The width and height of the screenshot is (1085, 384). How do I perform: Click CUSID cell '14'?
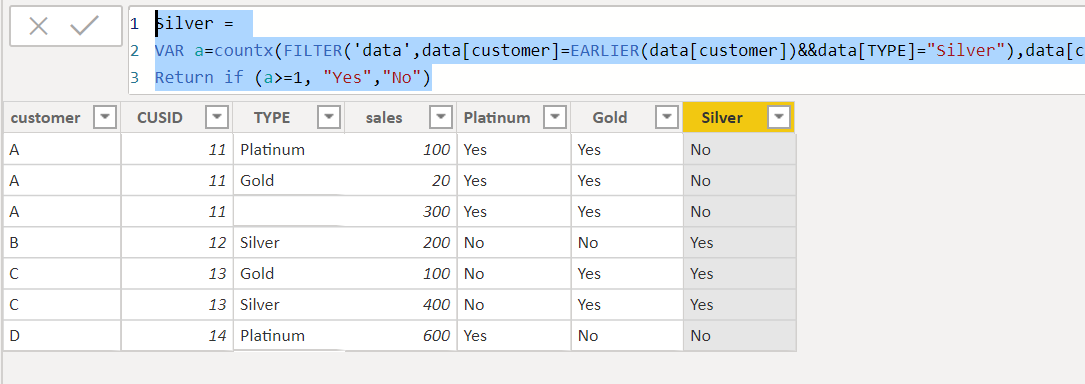tap(177, 336)
